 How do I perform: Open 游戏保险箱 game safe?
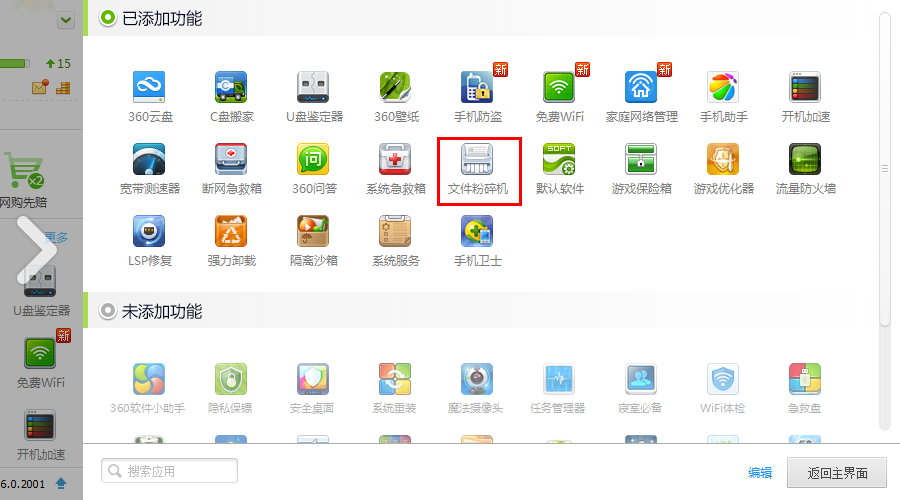pyautogui.click(x=641, y=169)
